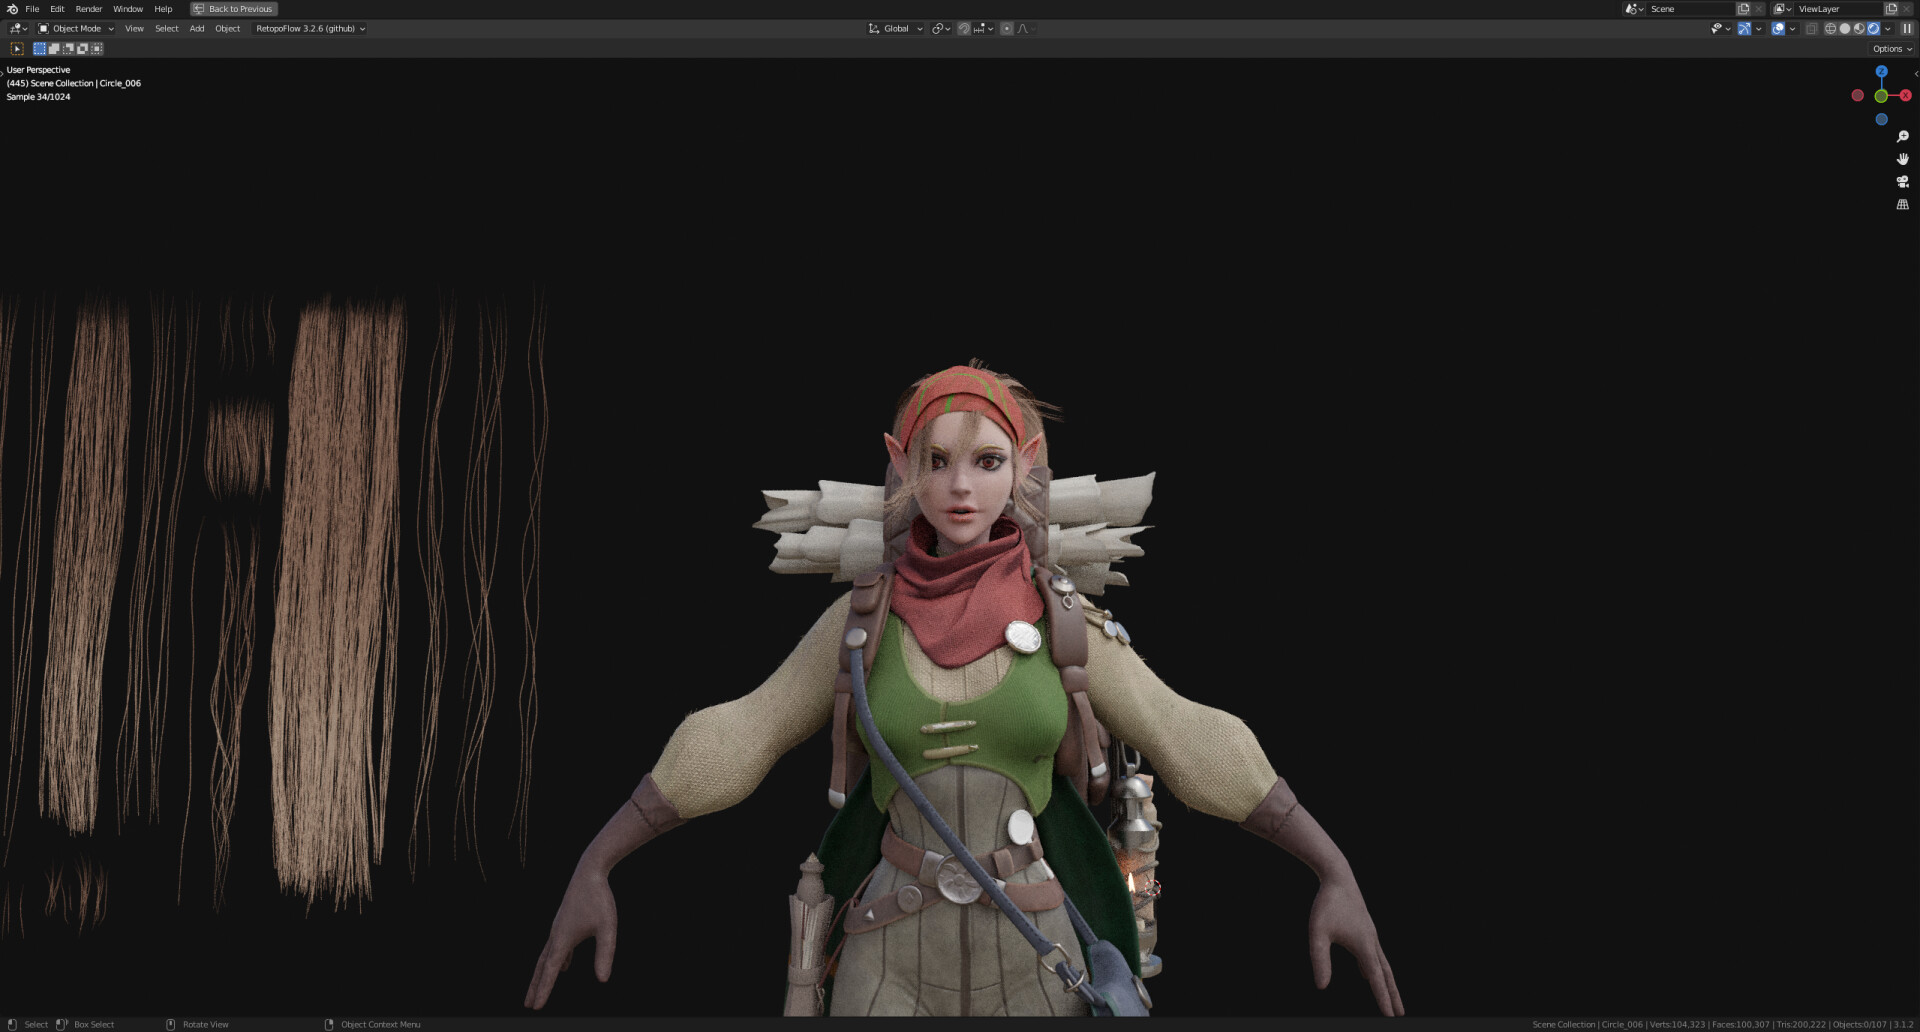Switch perspective/orthographic grid icon

(x=1902, y=204)
